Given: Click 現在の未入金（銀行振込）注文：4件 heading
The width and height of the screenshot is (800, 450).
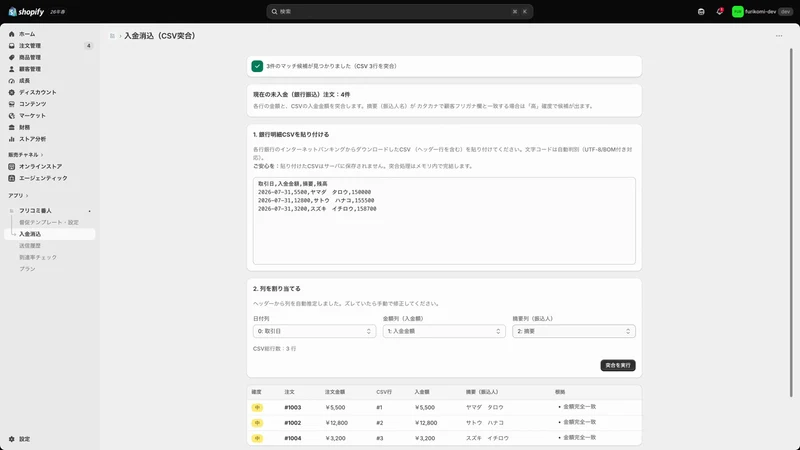Looking at the screenshot, I should 302,94.
